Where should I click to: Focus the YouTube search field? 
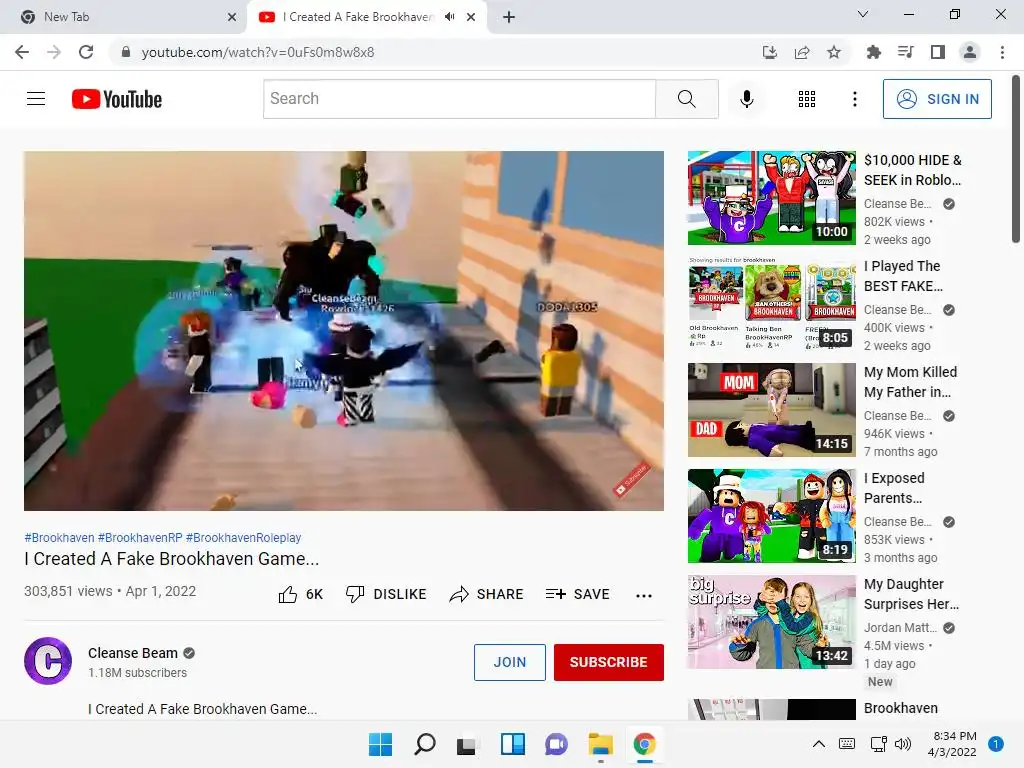point(459,99)
